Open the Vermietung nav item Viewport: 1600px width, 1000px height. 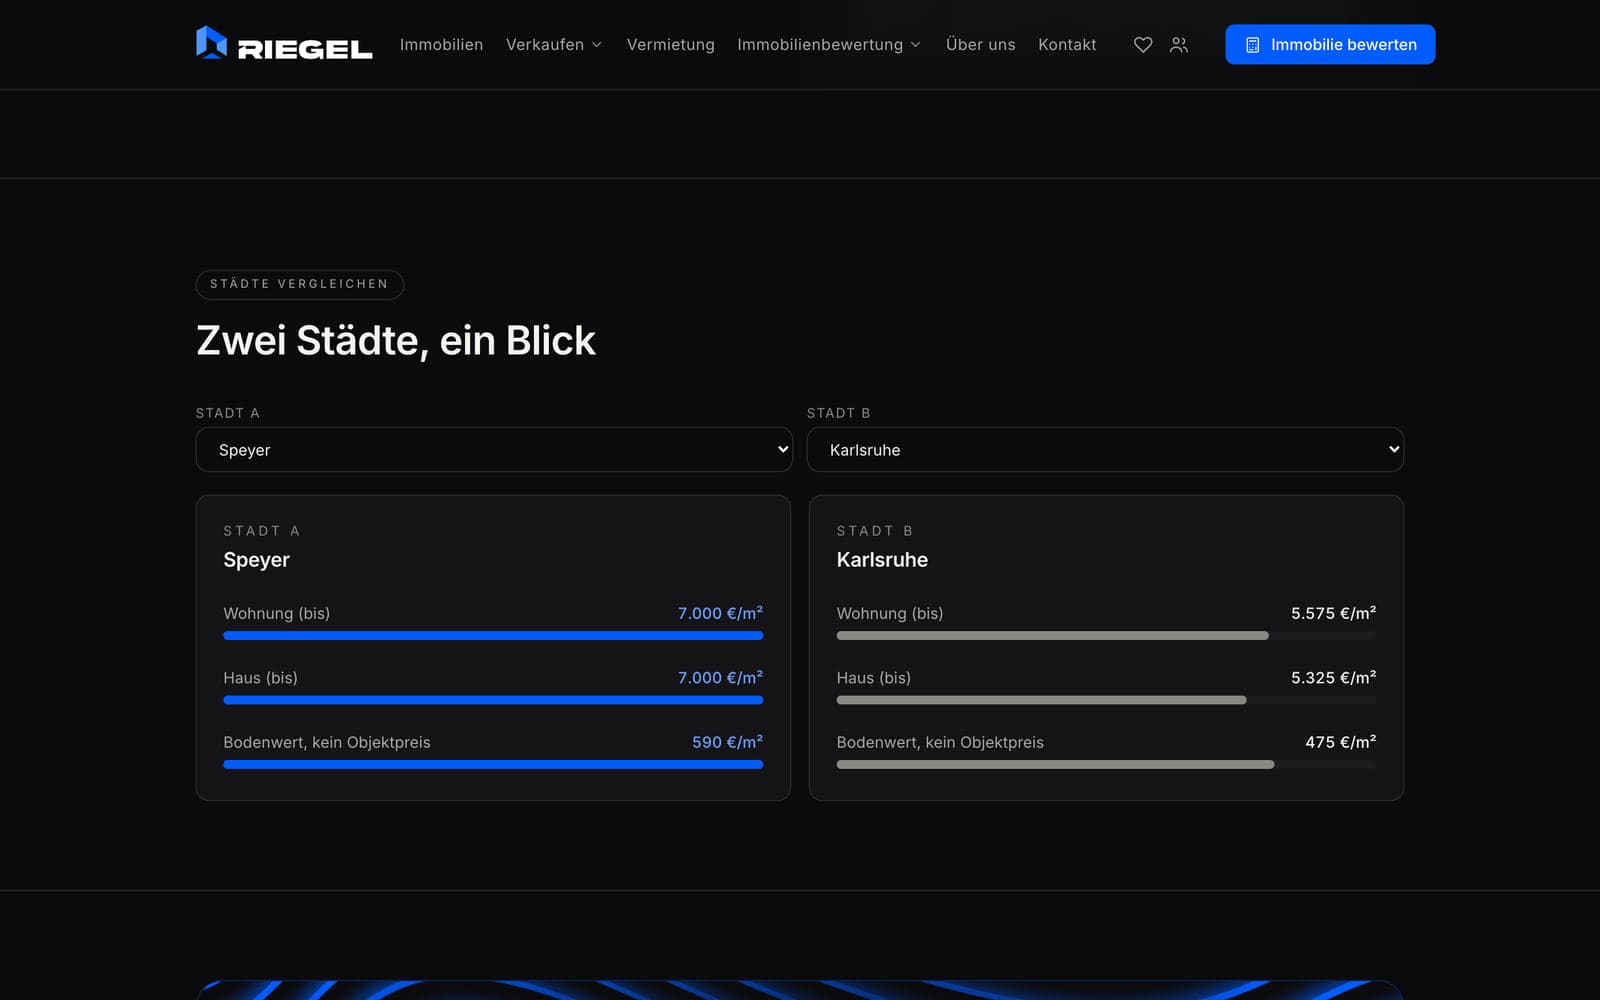click(x=670, y=45)
